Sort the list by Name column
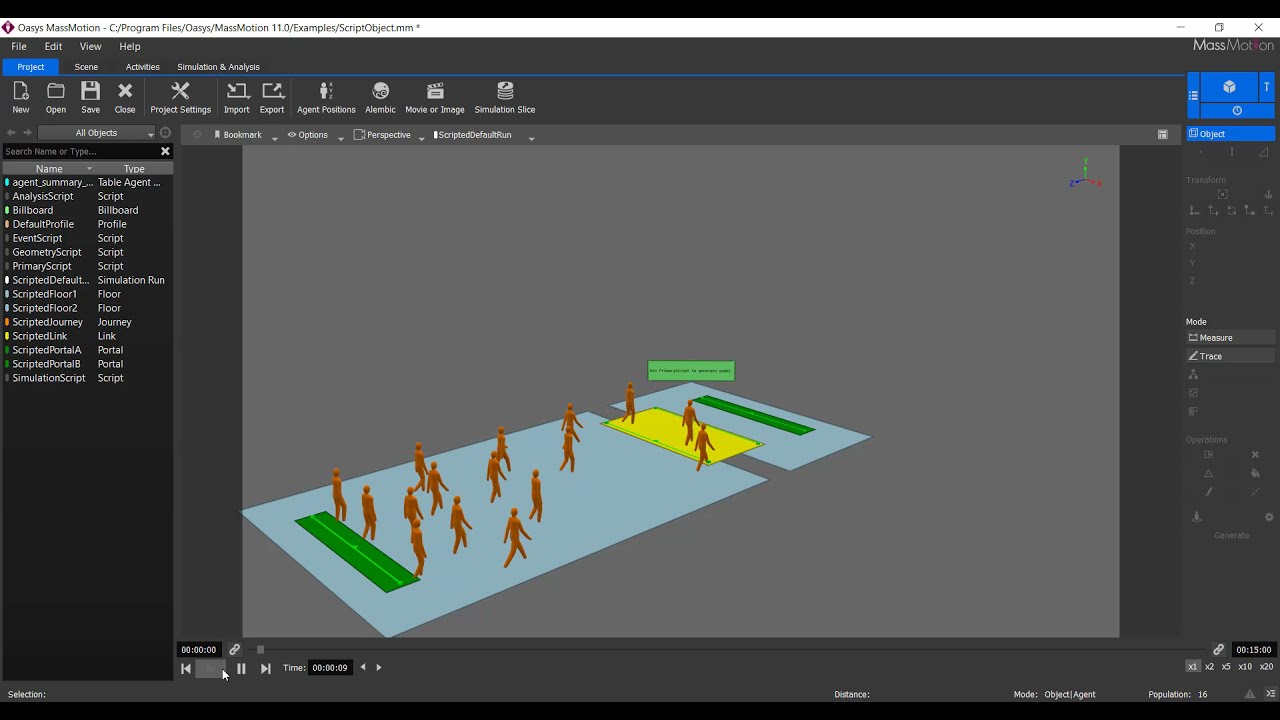The width and height of the screenshot is (1280, 720). (x=49, y=169)
